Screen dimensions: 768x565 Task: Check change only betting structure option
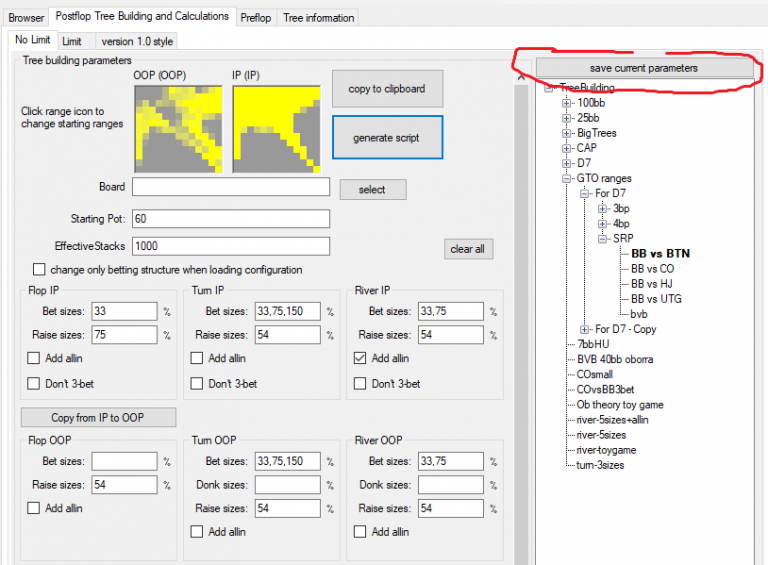coord(39,270)
